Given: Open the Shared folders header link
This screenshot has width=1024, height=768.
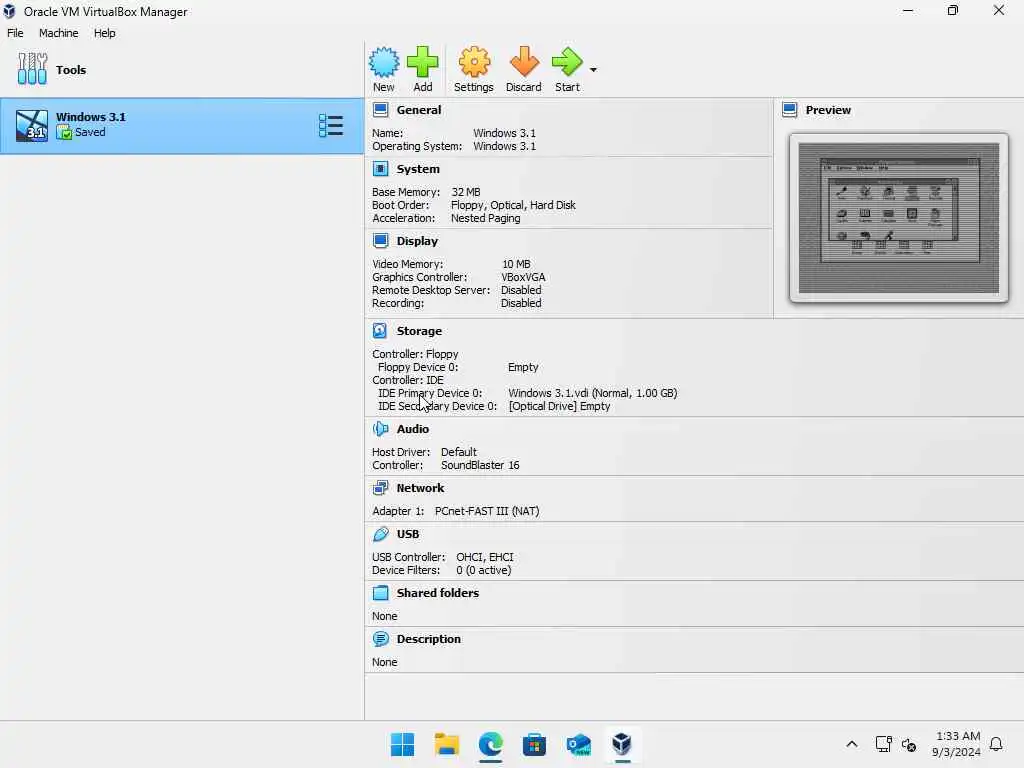Looking at the screenshot, I should pyautogui.click(x=438, y=593).
